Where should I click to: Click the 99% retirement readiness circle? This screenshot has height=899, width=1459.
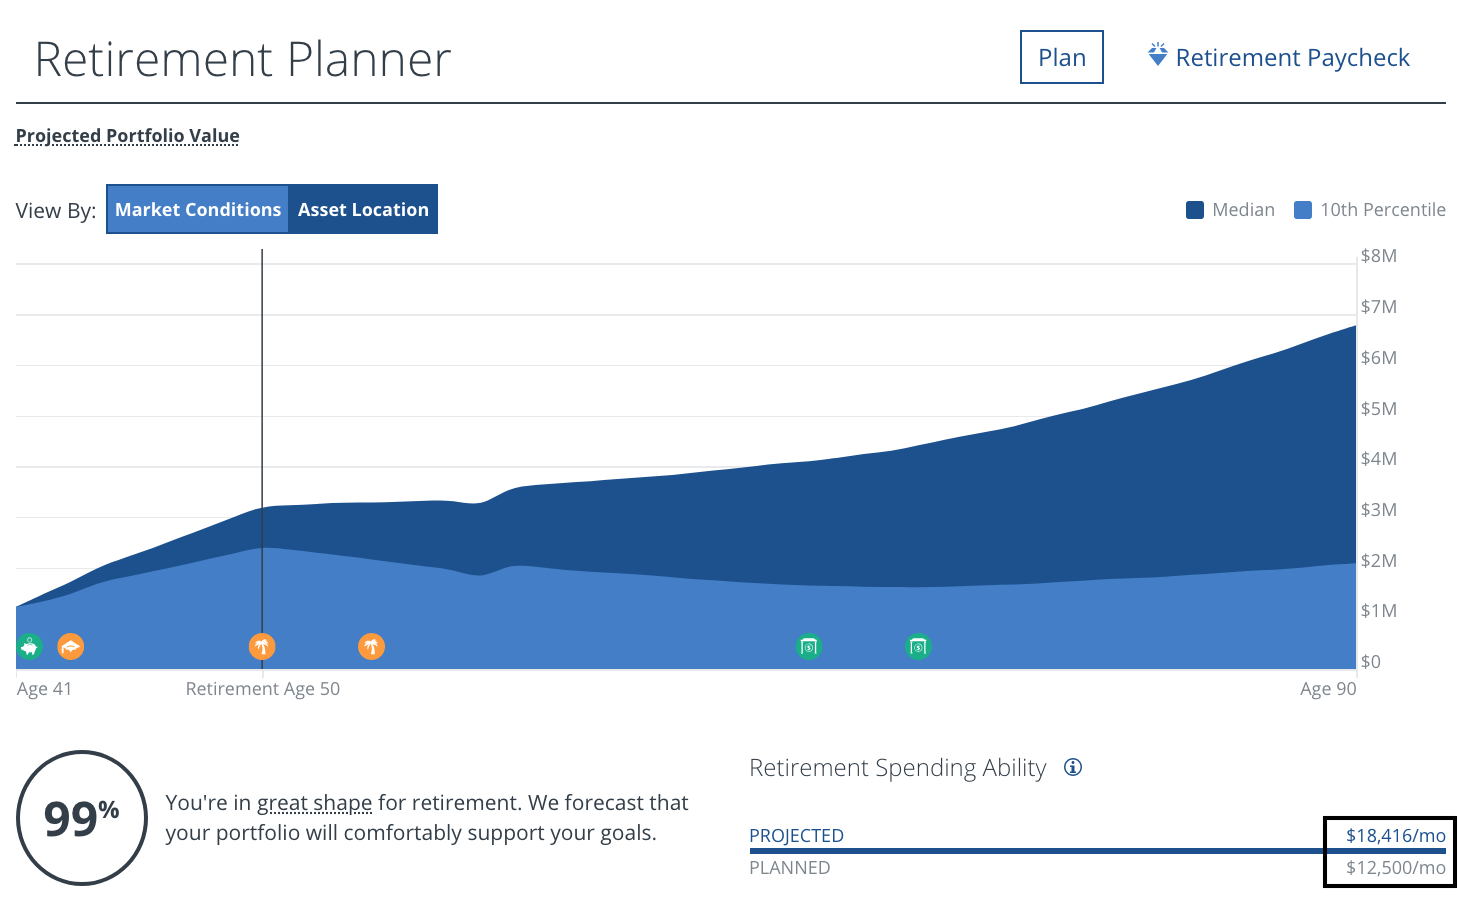click(x=82, y=817)
